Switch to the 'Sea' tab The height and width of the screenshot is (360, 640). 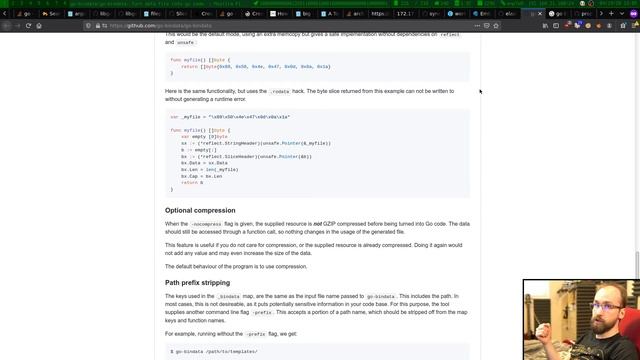51,13
